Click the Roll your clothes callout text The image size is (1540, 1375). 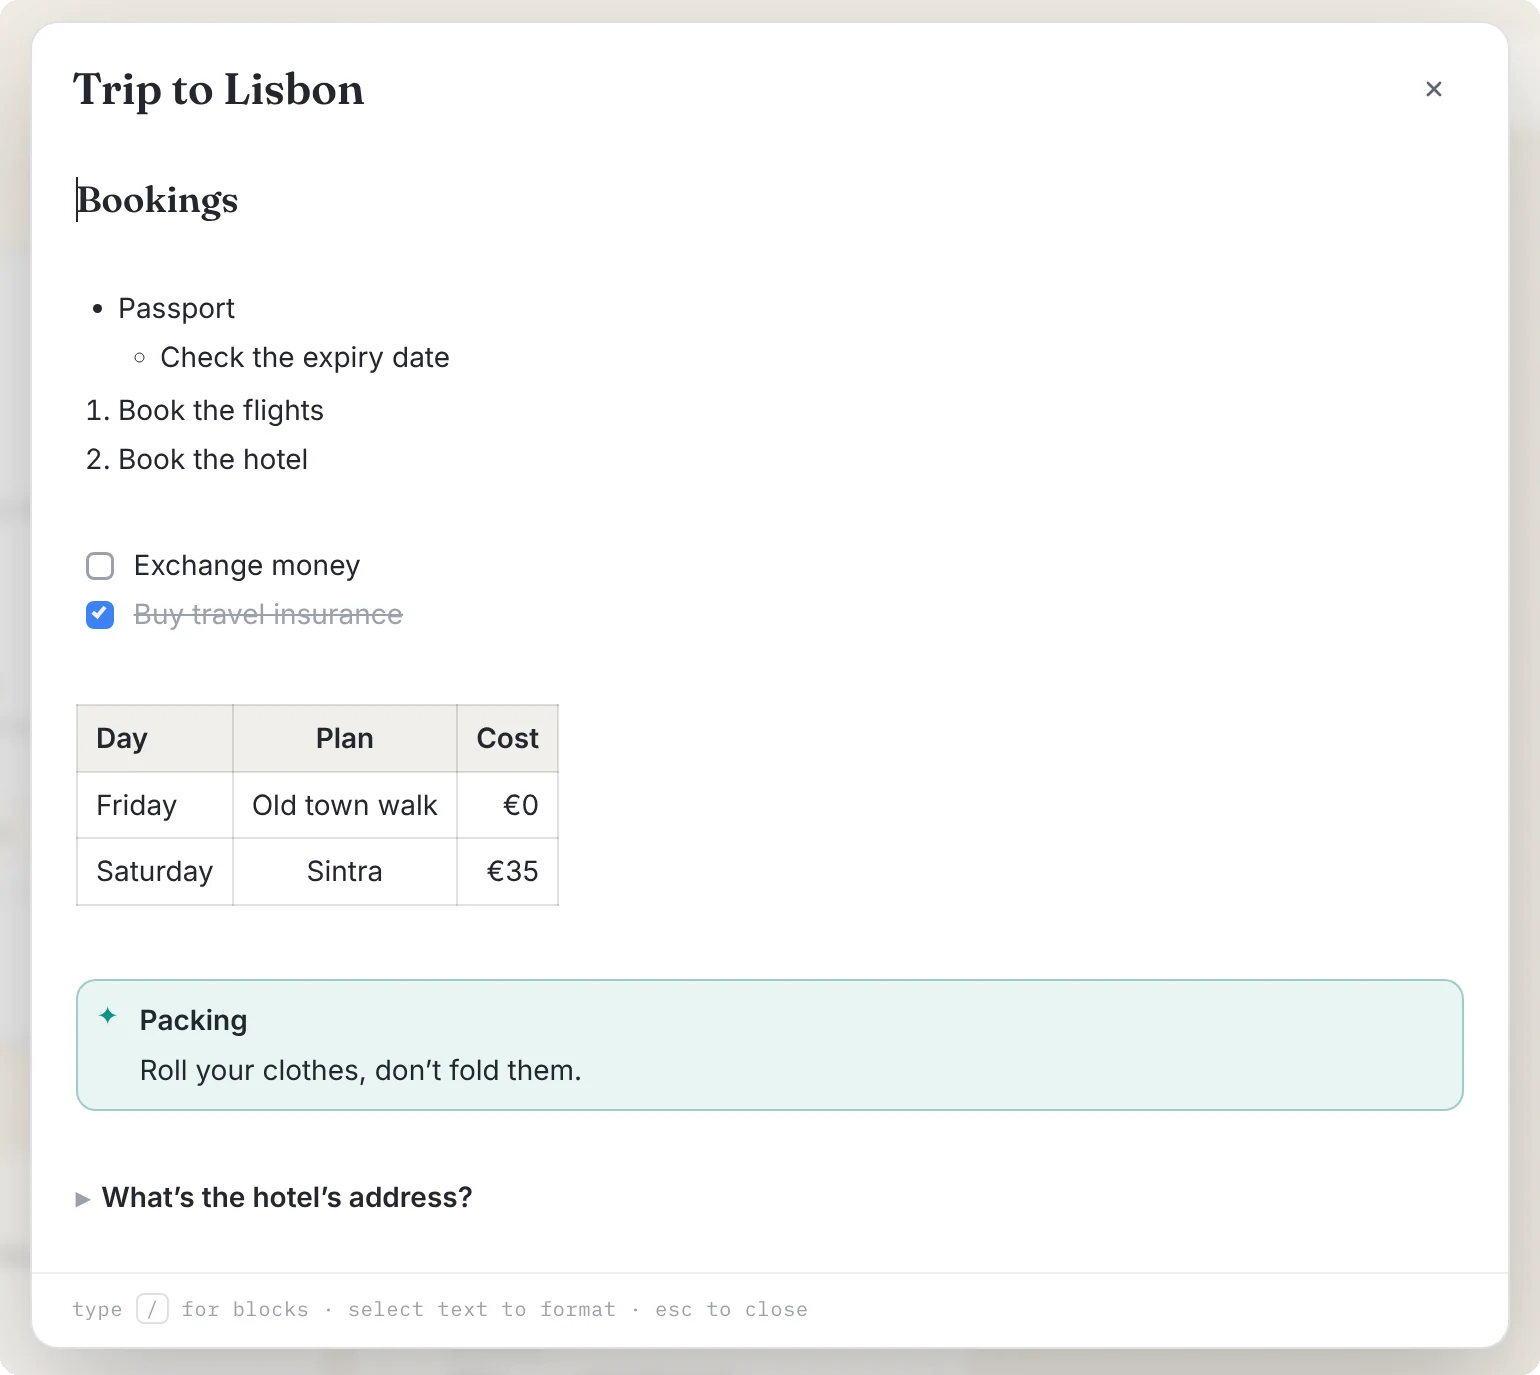point(360,1070)
